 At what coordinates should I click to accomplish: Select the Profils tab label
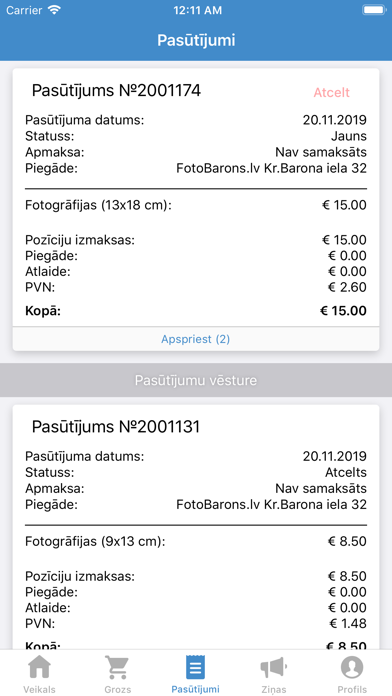click(x=352, y=689)
